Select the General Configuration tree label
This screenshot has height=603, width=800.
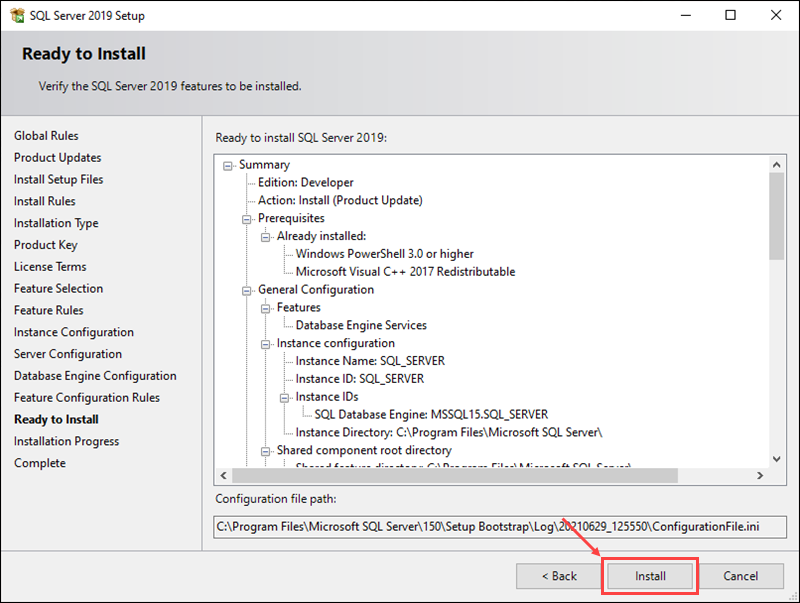tap(316, 290)
